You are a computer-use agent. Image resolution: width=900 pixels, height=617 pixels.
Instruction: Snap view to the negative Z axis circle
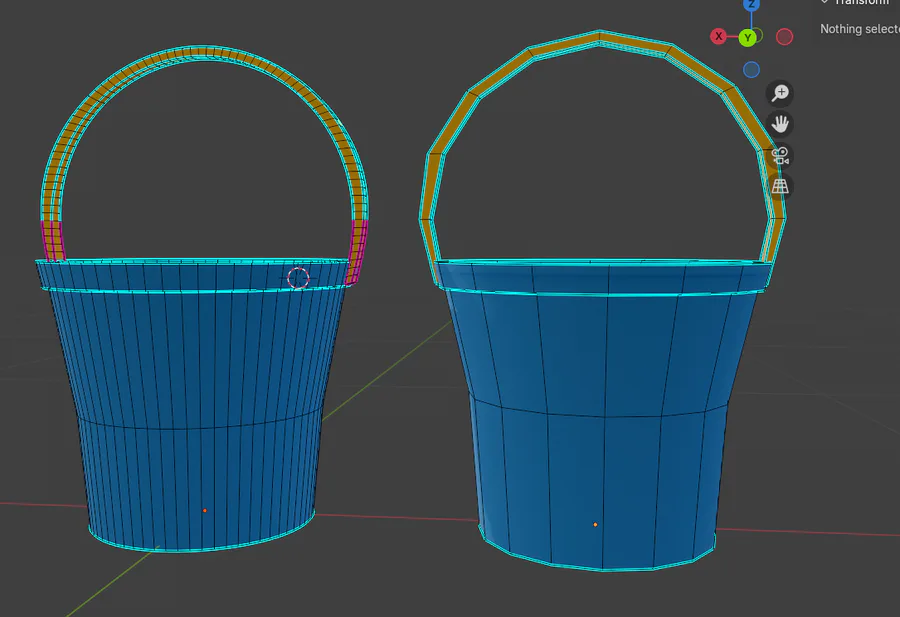[x=751, y=69]
